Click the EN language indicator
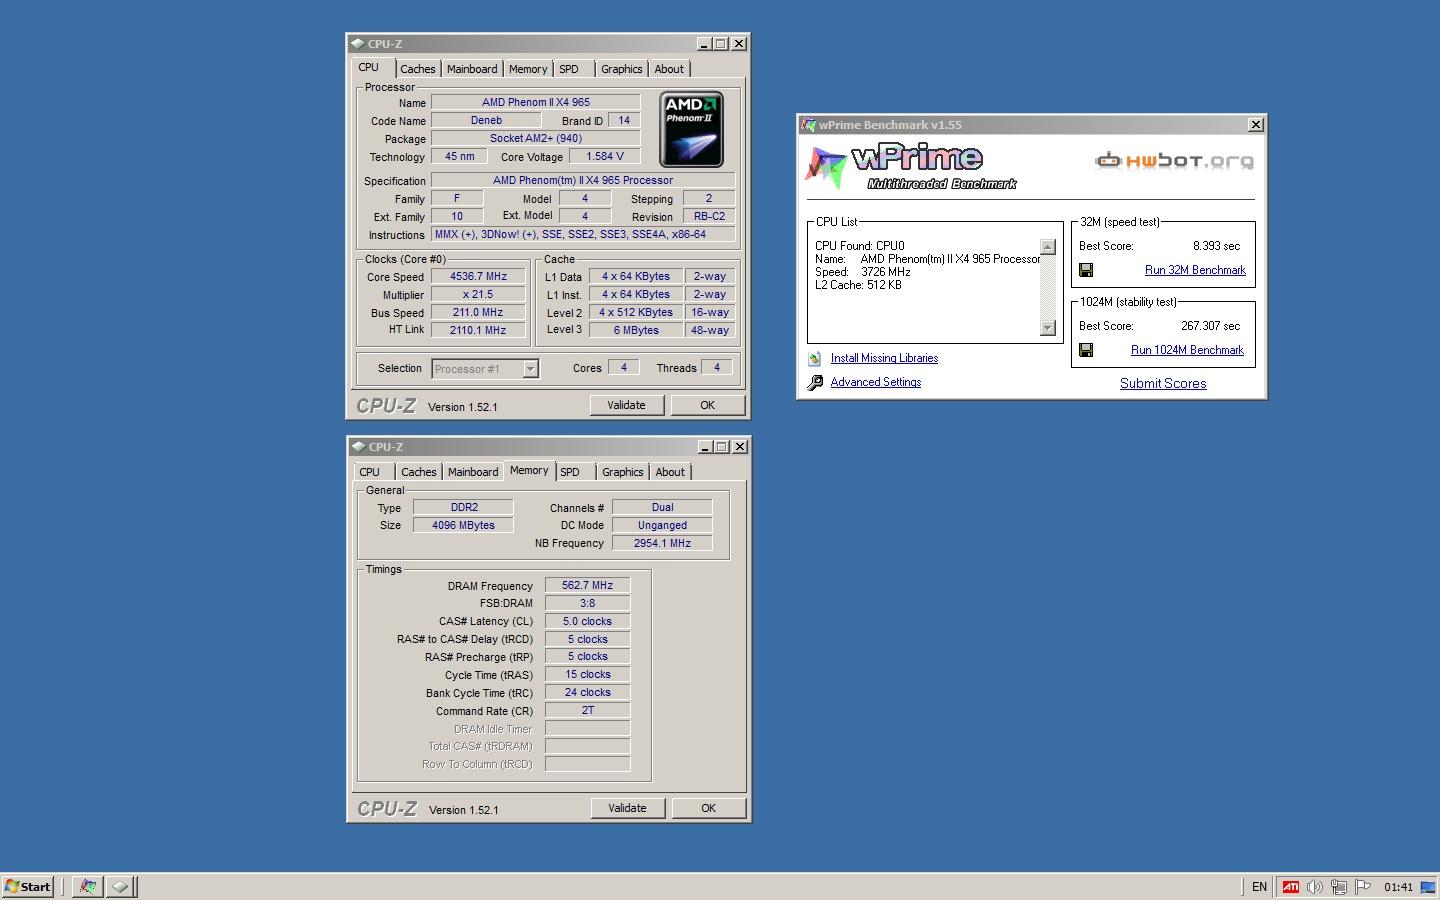1440x900 pixels. click(x=1259, y=887)
